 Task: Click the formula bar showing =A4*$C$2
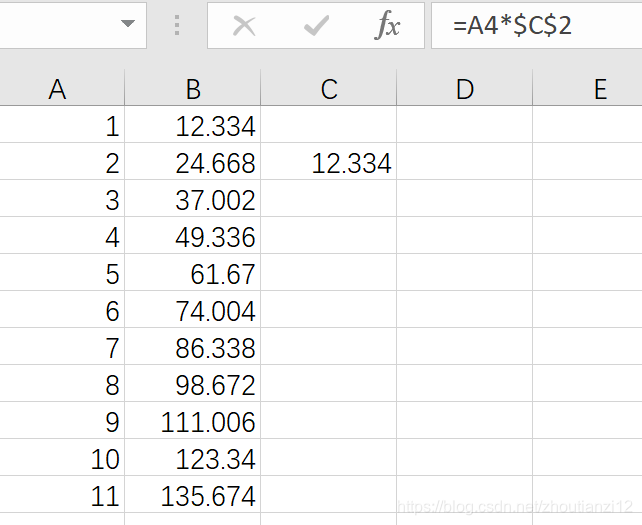[x=536, y=25]
